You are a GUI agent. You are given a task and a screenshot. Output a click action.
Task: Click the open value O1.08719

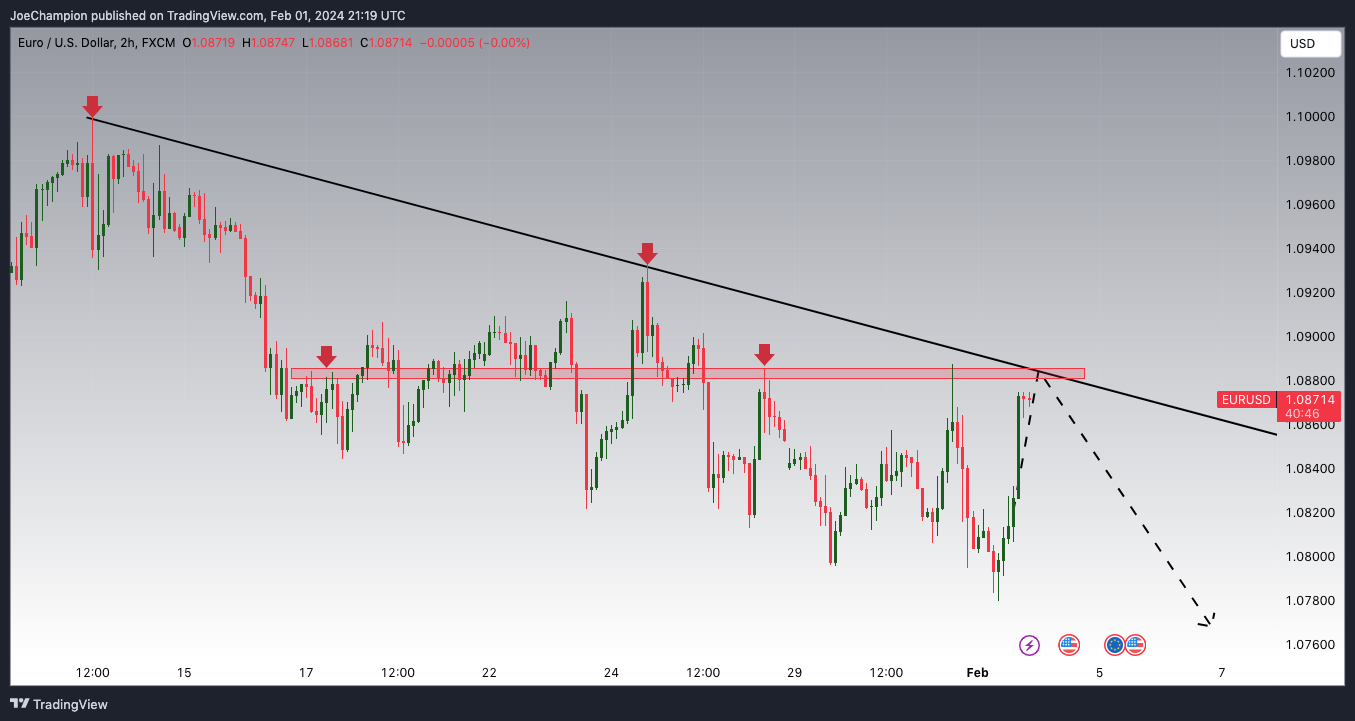pyautogui.click(x=208, y=43)
